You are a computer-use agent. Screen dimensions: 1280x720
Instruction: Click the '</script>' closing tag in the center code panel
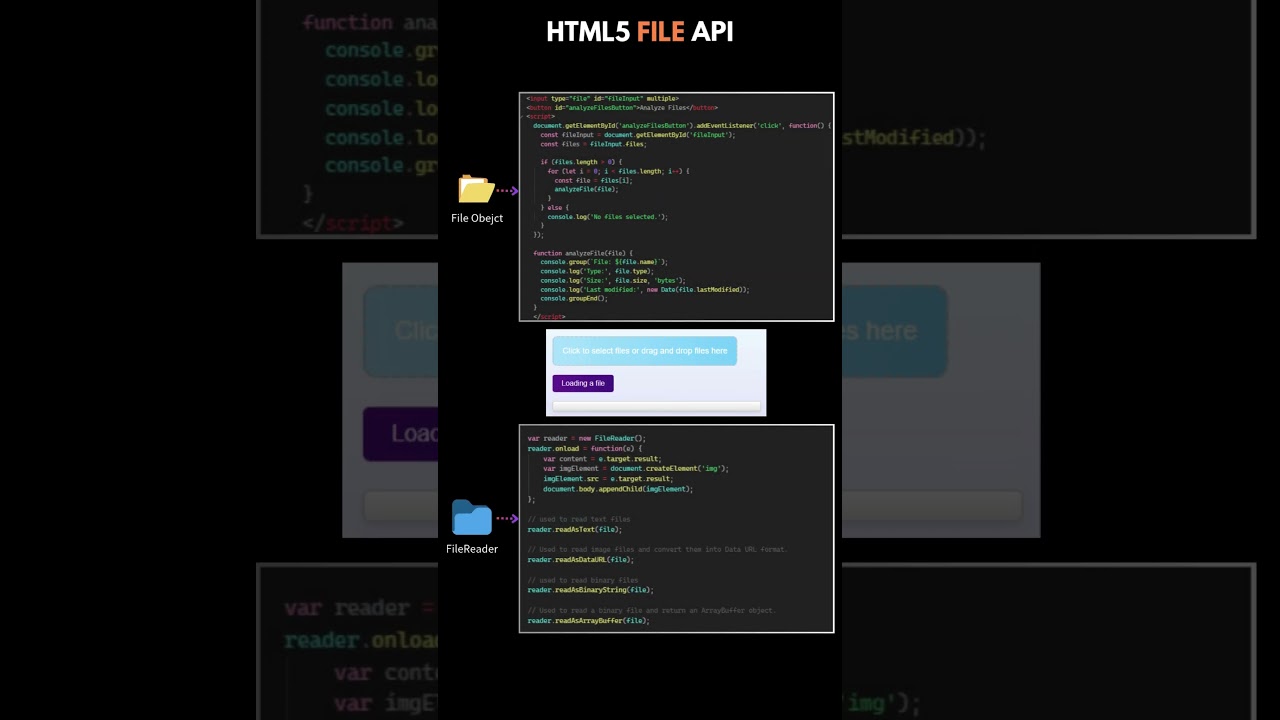click(x=549, y=317)
